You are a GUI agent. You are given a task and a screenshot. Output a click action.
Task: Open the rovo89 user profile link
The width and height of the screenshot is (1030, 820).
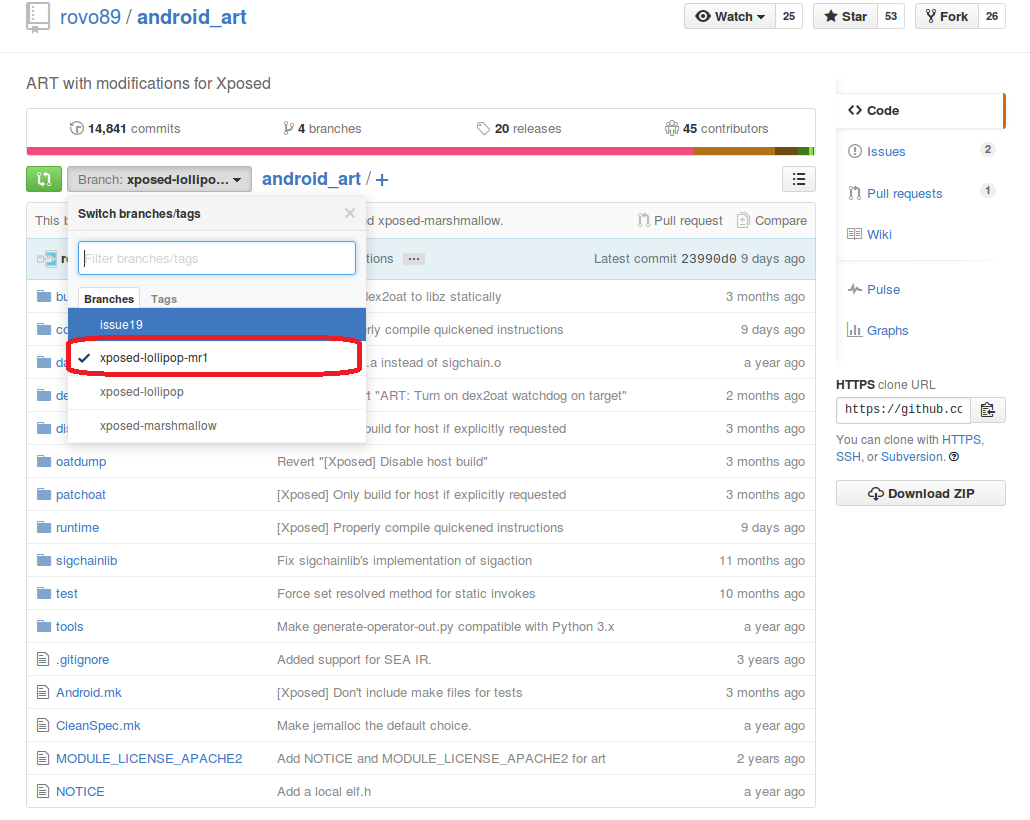[x=91, y=17]
